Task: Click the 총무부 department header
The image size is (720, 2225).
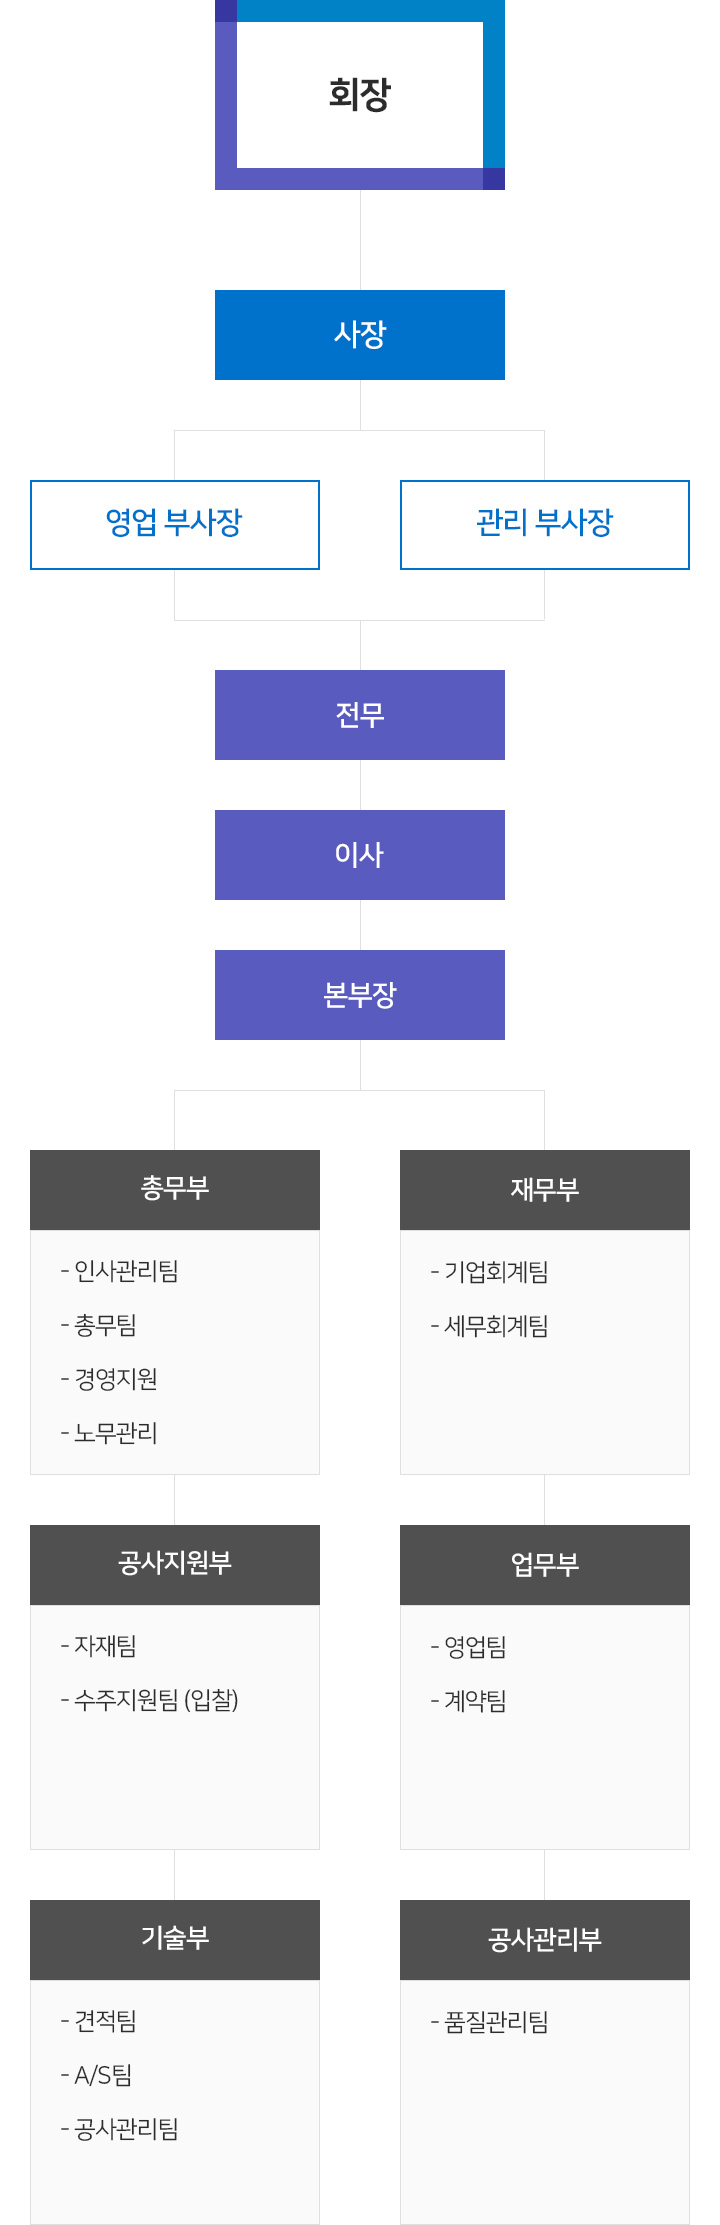Action: (x=175, y=1189)
